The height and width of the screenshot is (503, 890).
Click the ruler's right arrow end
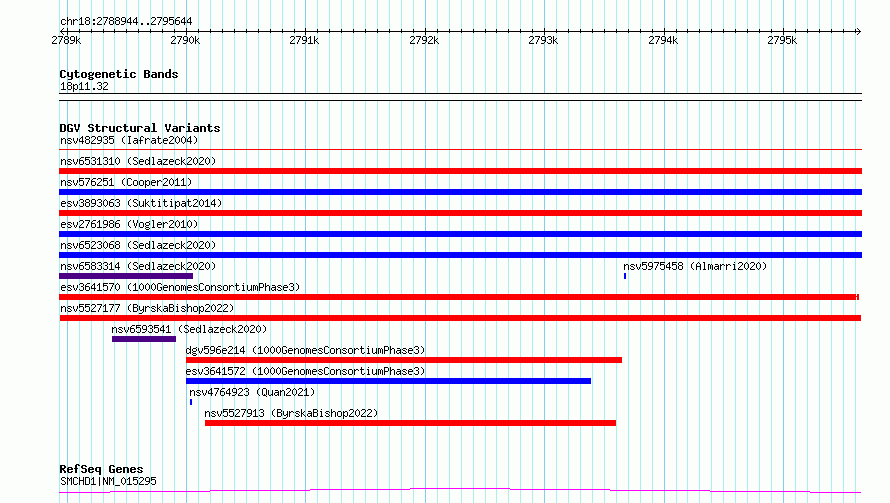coord(859,31)
